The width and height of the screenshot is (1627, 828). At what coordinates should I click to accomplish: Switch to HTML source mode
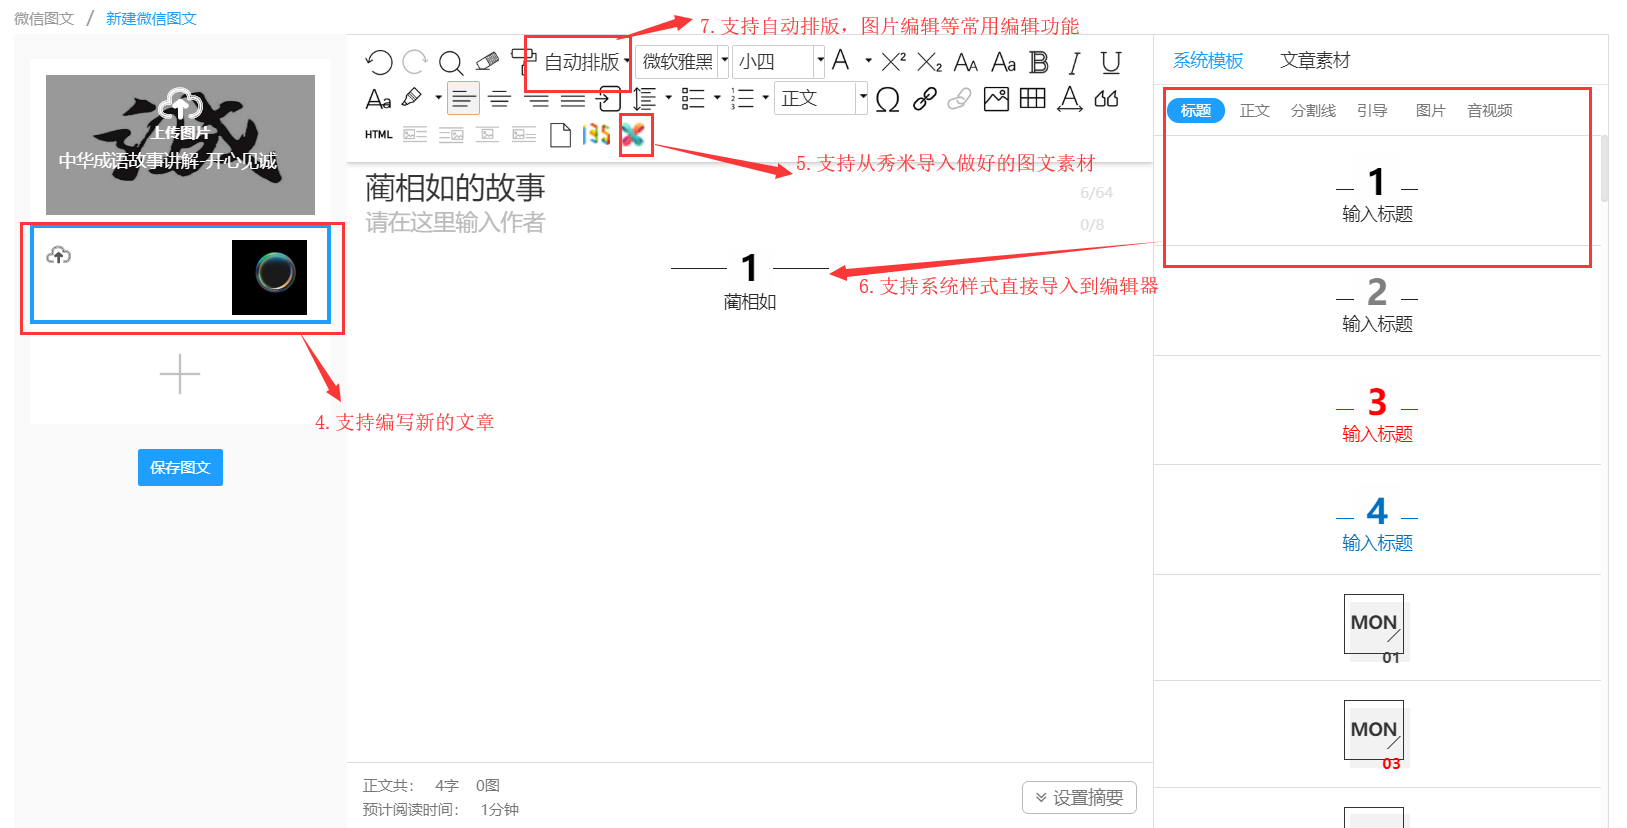pos(378,134)
